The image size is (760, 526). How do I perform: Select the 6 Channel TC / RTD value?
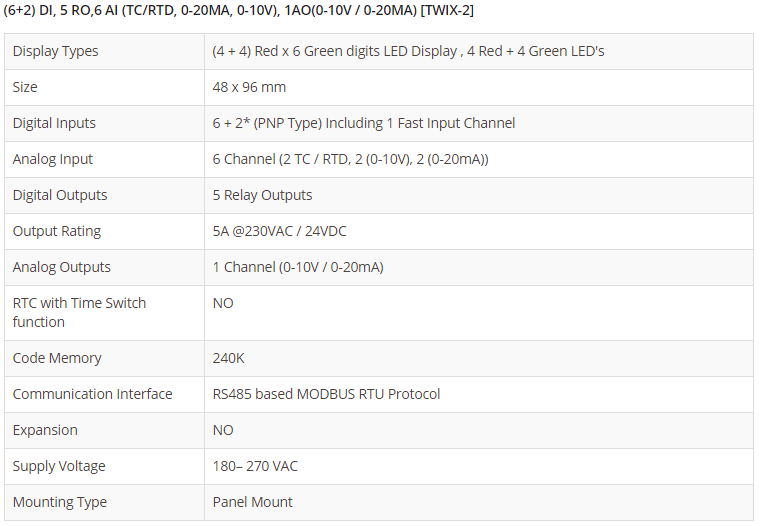pyautogui.click(x=350, y=159)
